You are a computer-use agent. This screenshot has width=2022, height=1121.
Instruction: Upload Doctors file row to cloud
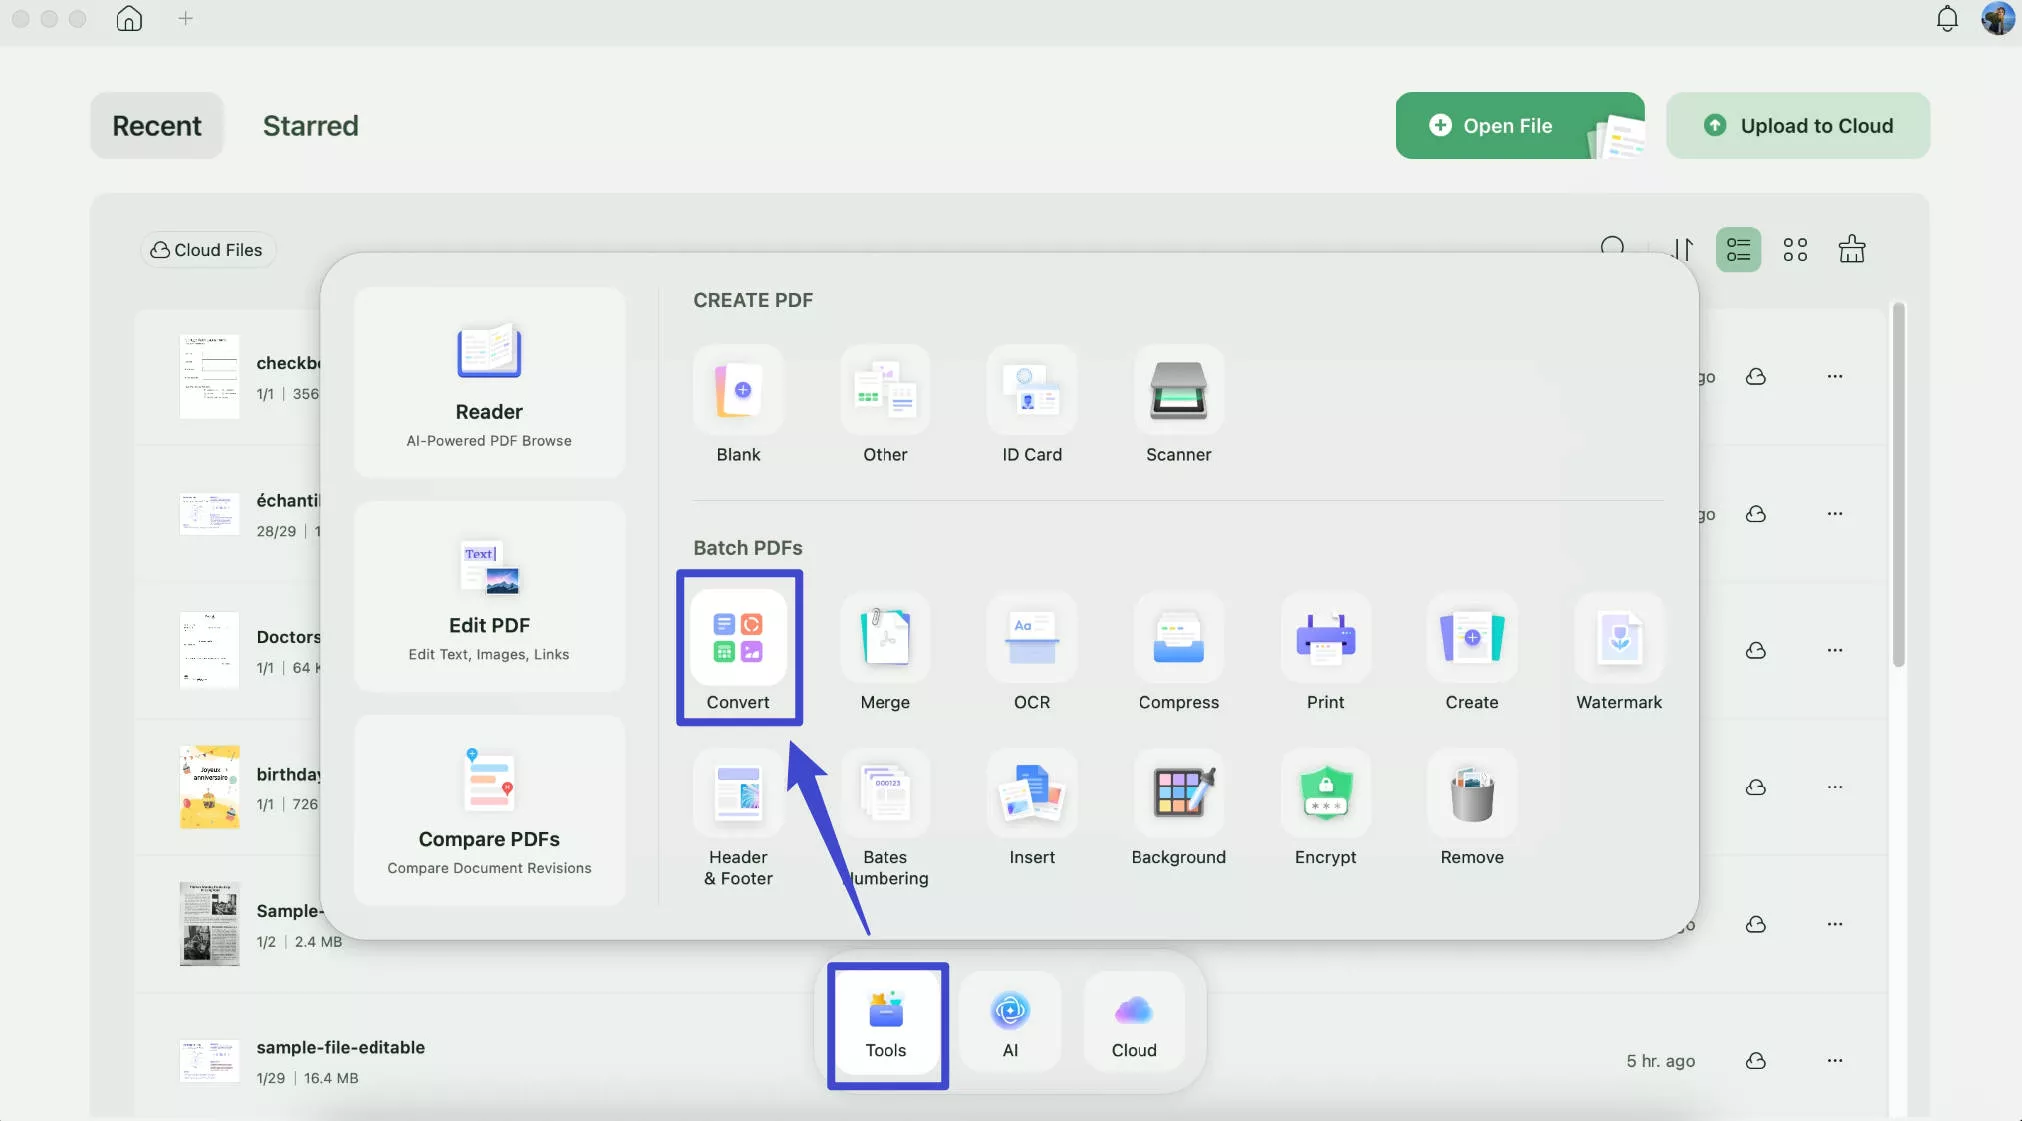click(x=1755, y=651)
